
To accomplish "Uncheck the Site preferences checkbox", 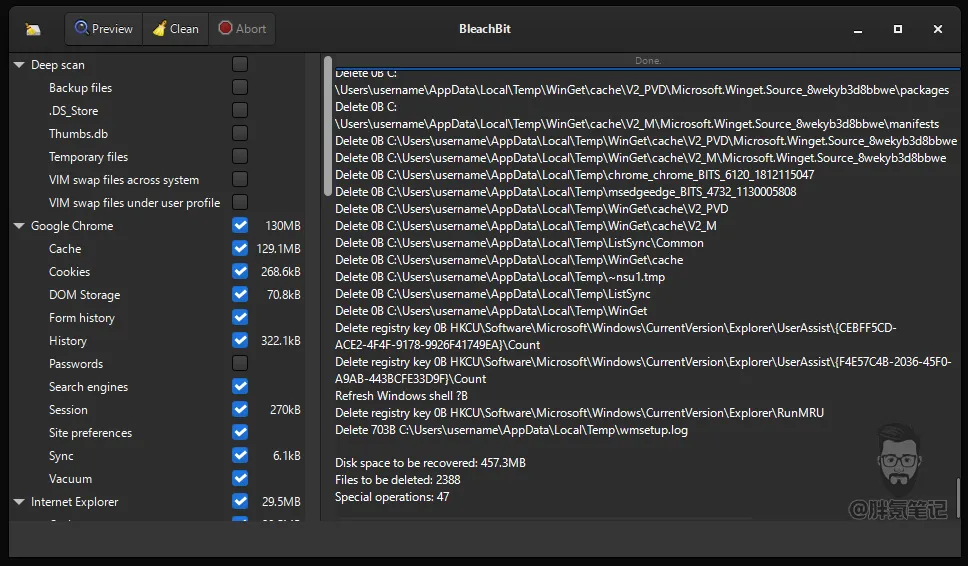I will pyautogui.click(x=240, y=432).
